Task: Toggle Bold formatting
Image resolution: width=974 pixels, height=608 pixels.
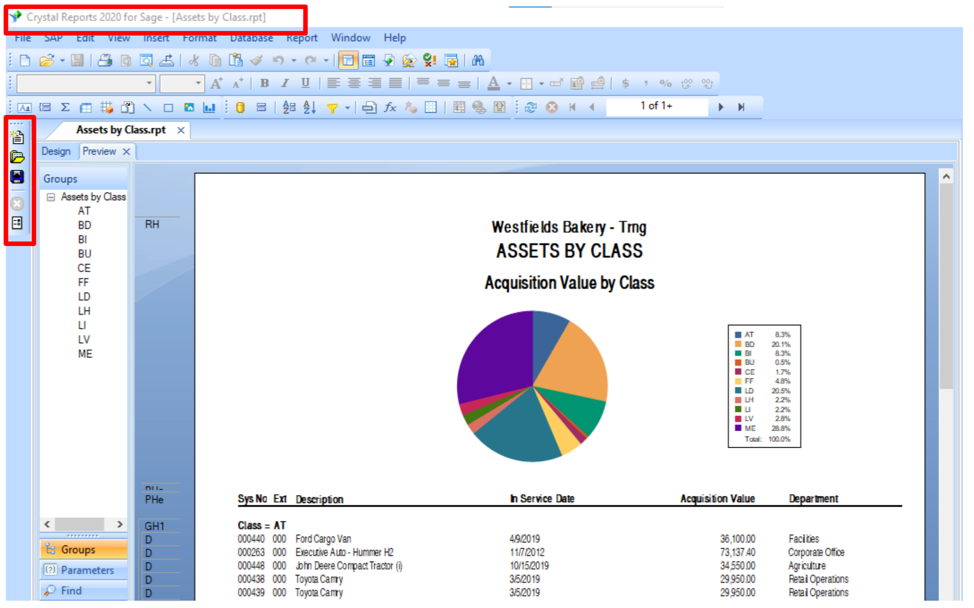Action: pos(265,83)
